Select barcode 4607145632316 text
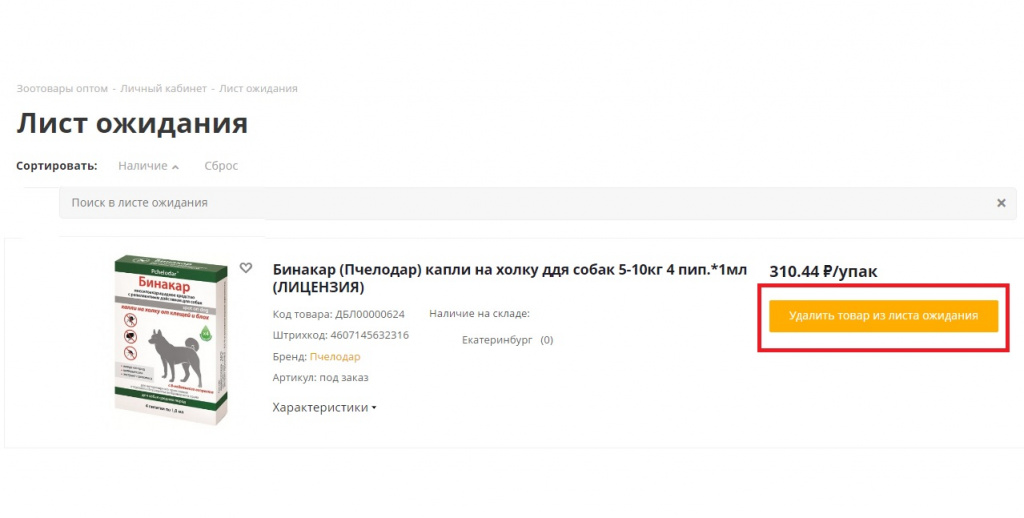1024x518 pixels. pyautogui.click(x=369, y=335)
